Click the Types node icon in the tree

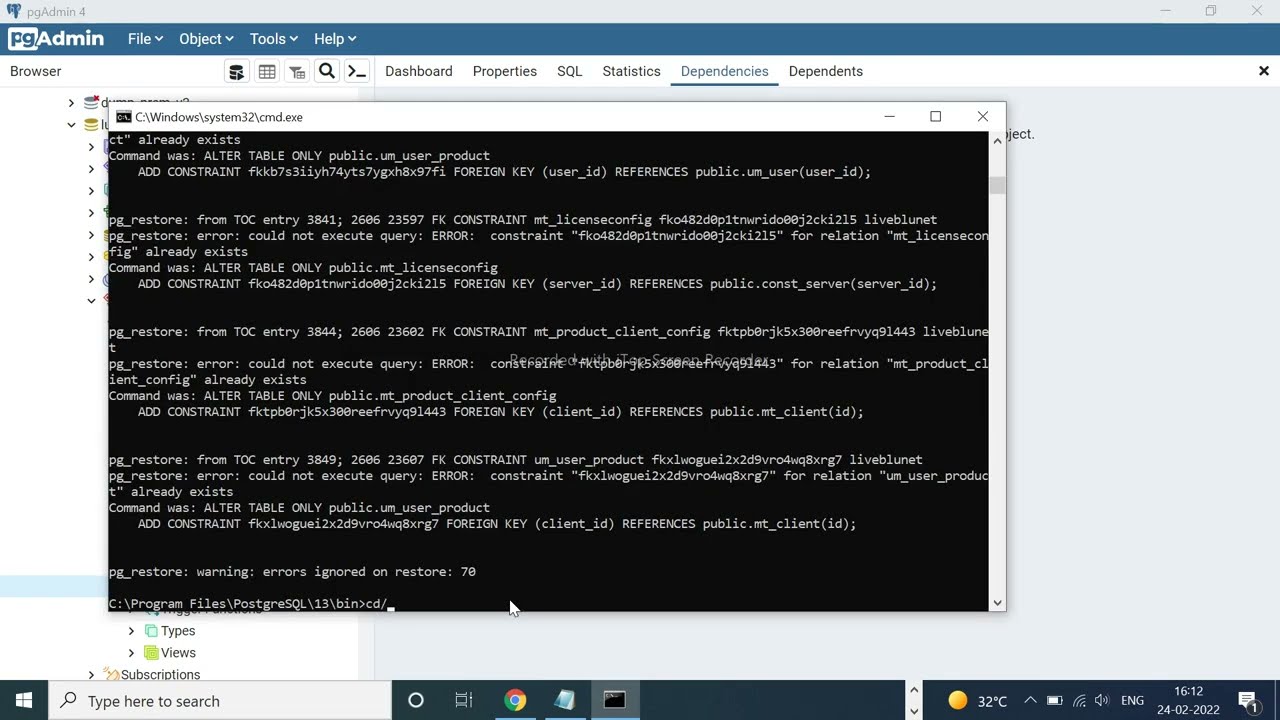tap(151, 631)
